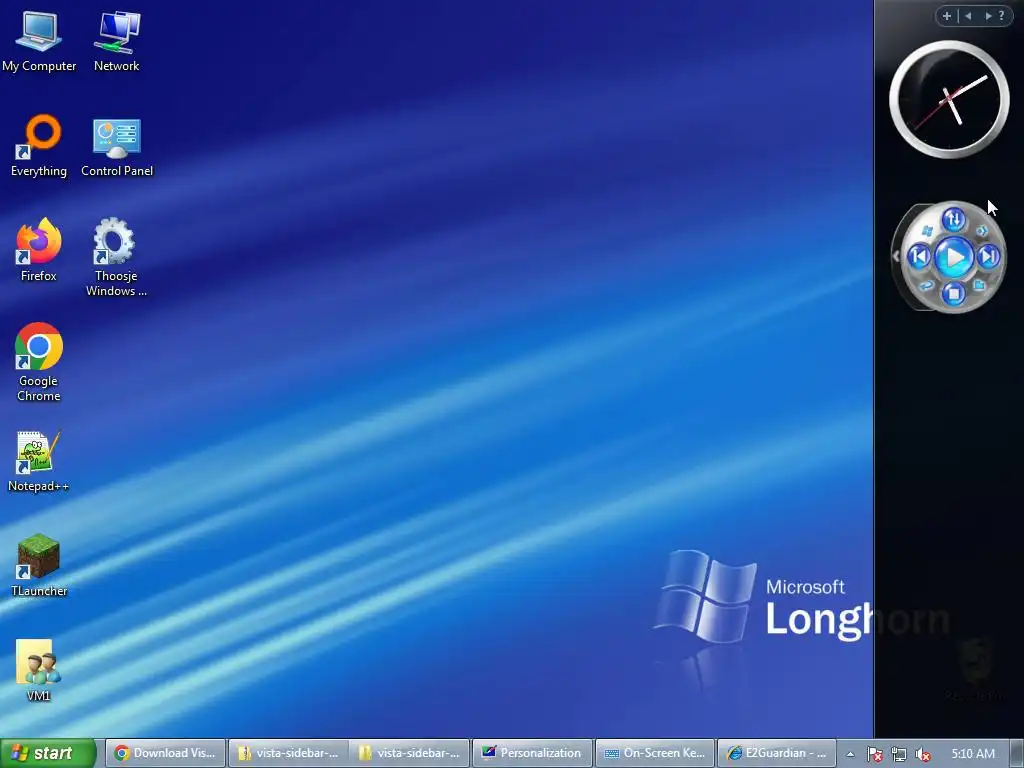Screen dimensions: 1024x768
Task: Click the analog clock gadget
Action: (x=949, y=99)
